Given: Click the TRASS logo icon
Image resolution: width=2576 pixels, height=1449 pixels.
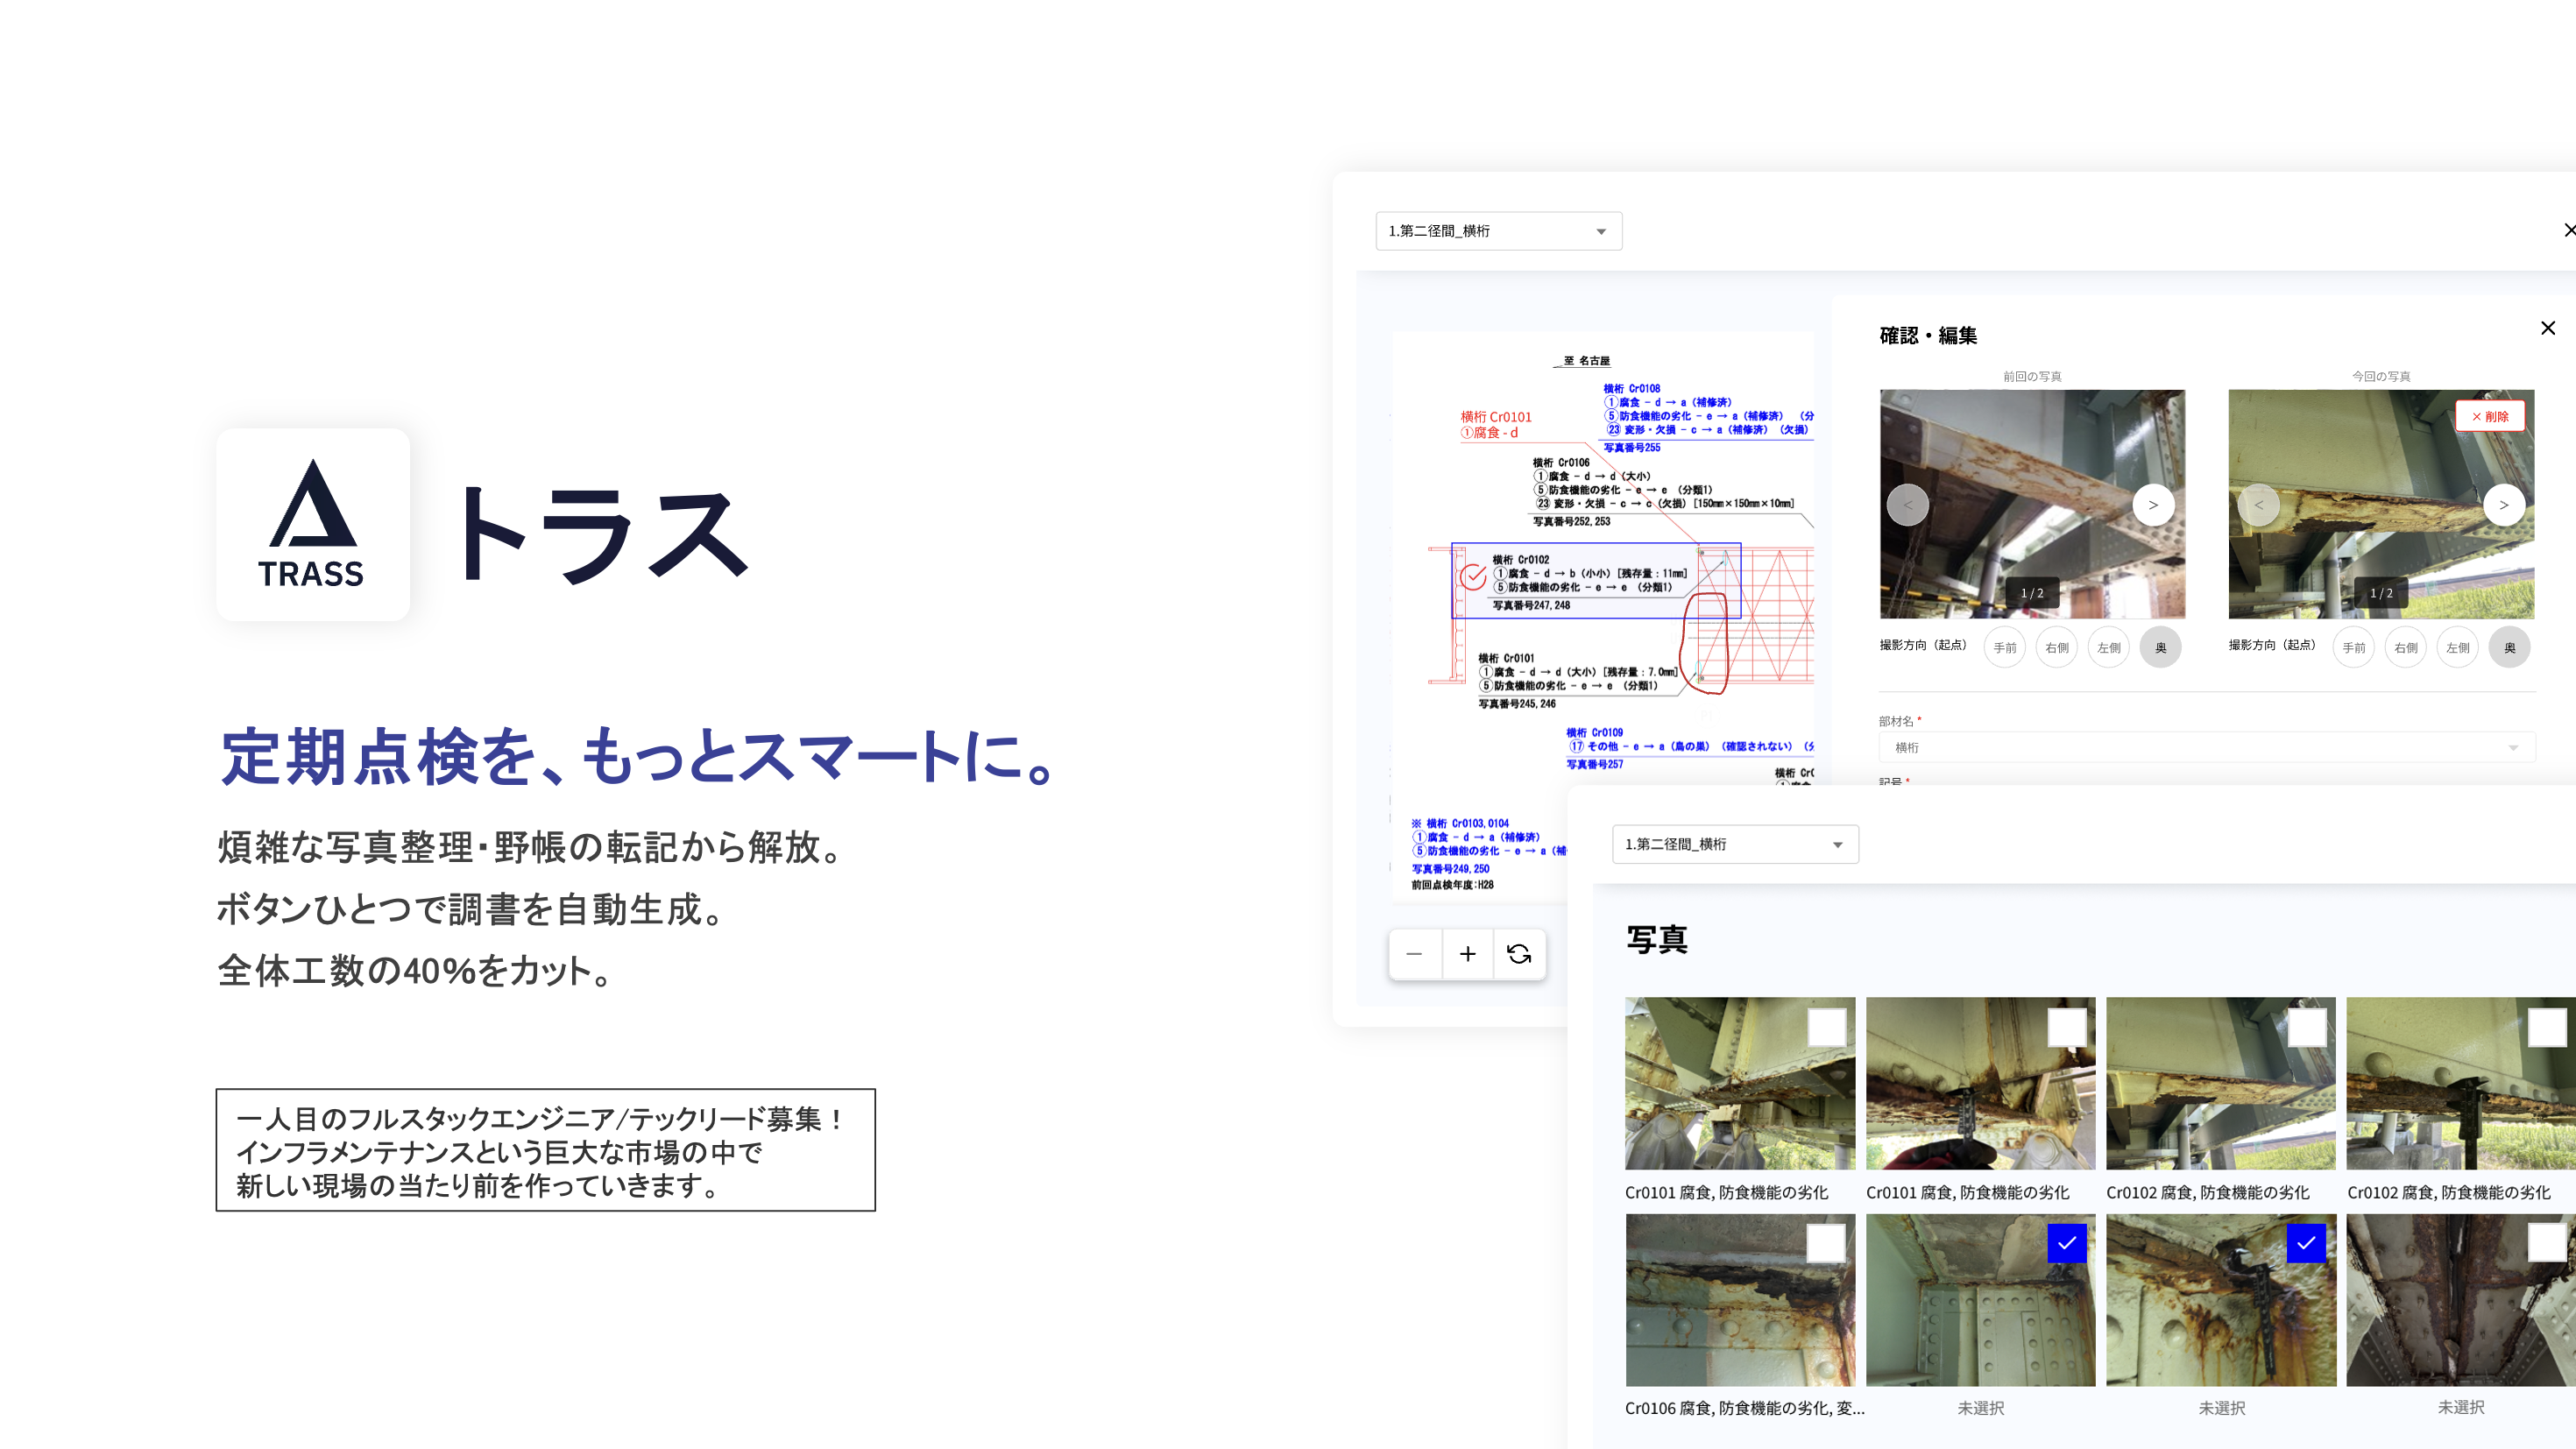Looking at the screenshot, I should [312, 523].
